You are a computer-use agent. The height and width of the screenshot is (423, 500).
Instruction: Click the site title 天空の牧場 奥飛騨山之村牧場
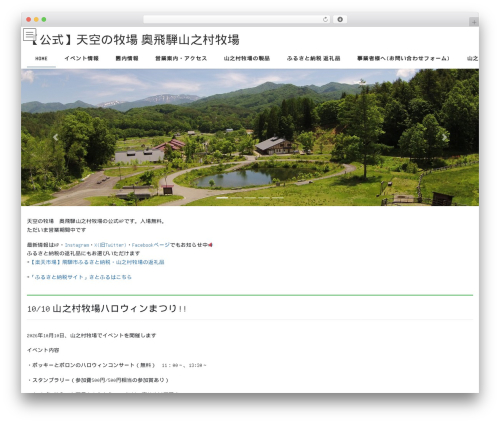point(135,40)
